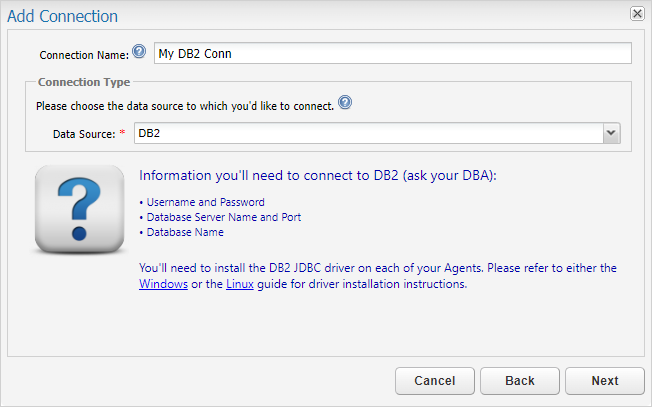Expand the Data Source dropdown arrow
This screenshot has height=407, width=652.
tap(611, 133)
